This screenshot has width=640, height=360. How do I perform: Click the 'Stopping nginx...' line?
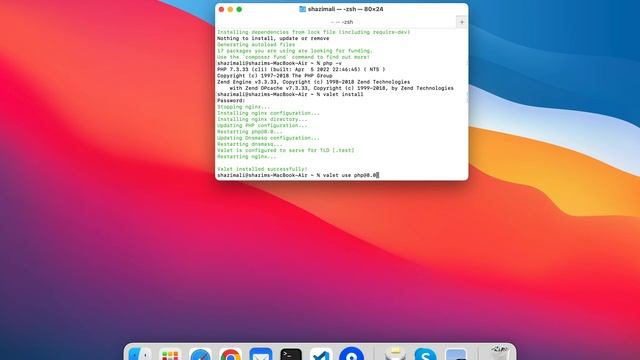coord(243,107)
